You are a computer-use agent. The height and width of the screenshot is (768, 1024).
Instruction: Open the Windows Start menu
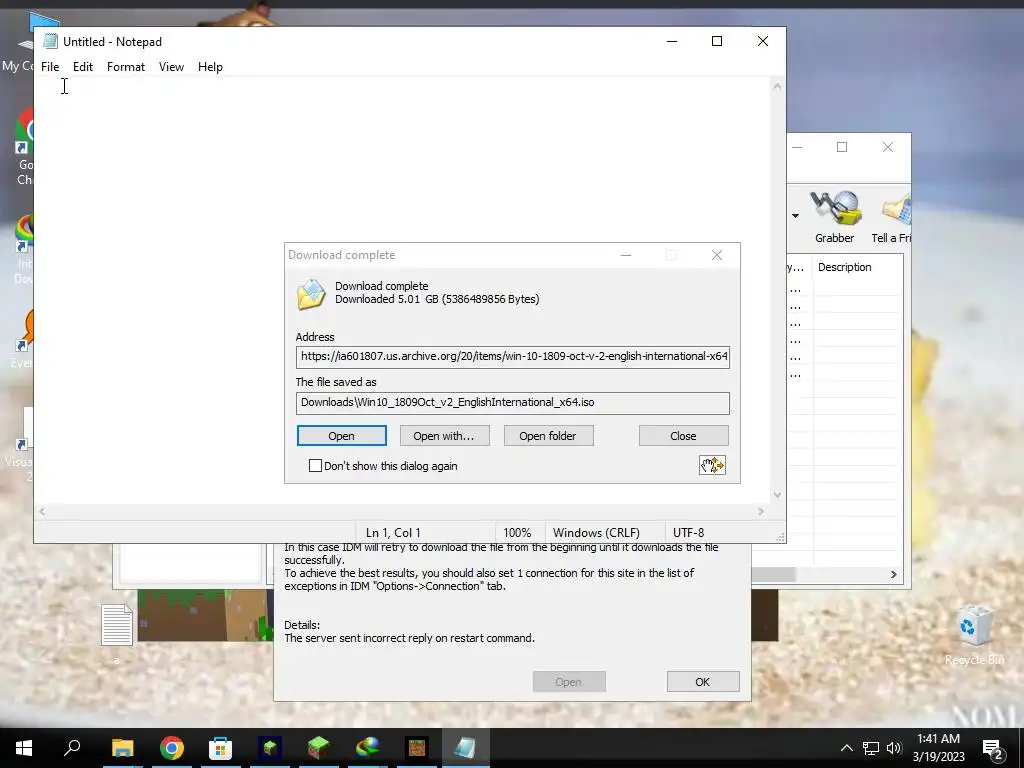point(24,748)
